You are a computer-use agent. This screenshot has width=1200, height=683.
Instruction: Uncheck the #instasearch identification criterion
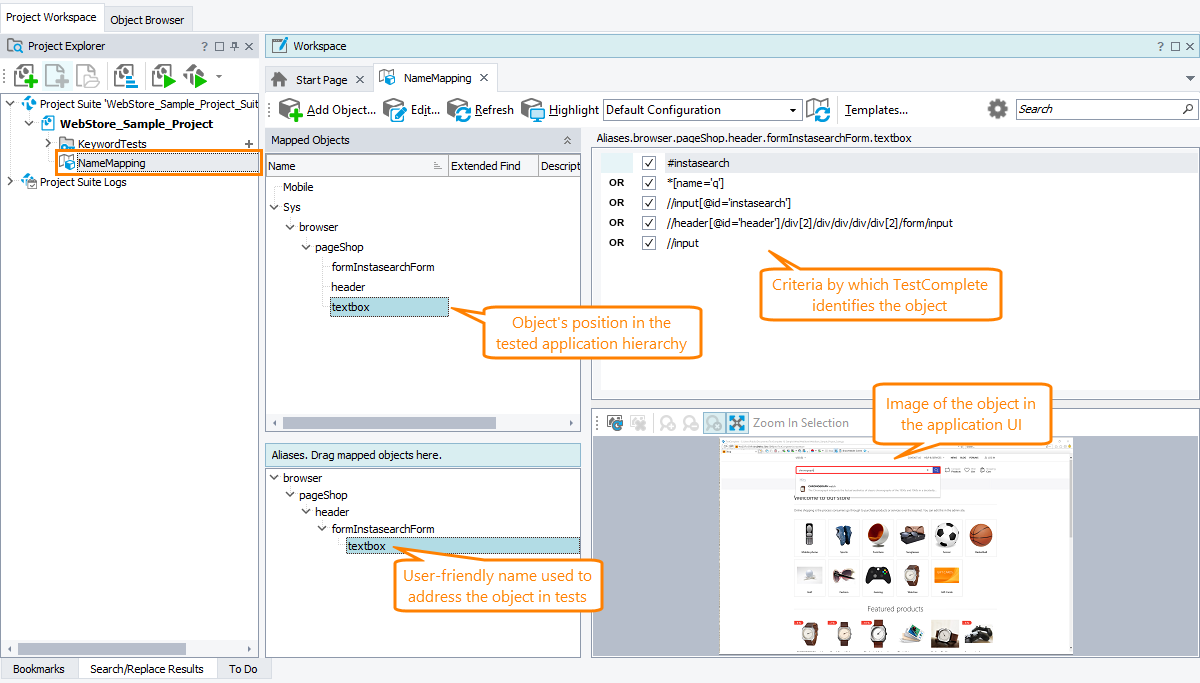pyautogui.click(x=648, y=162)
